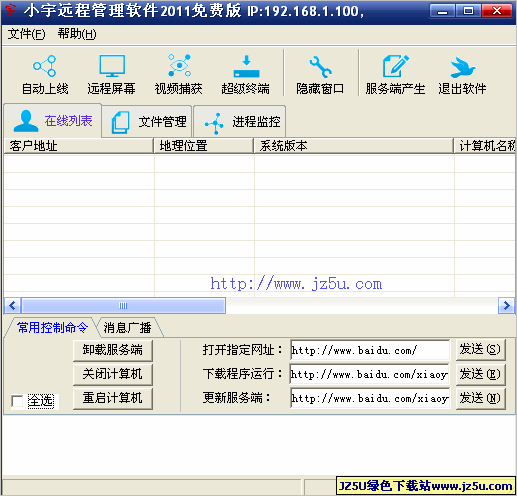Switch to 进程监控 tab
This screenshot has width=517, height=496.
coord(240,121)
